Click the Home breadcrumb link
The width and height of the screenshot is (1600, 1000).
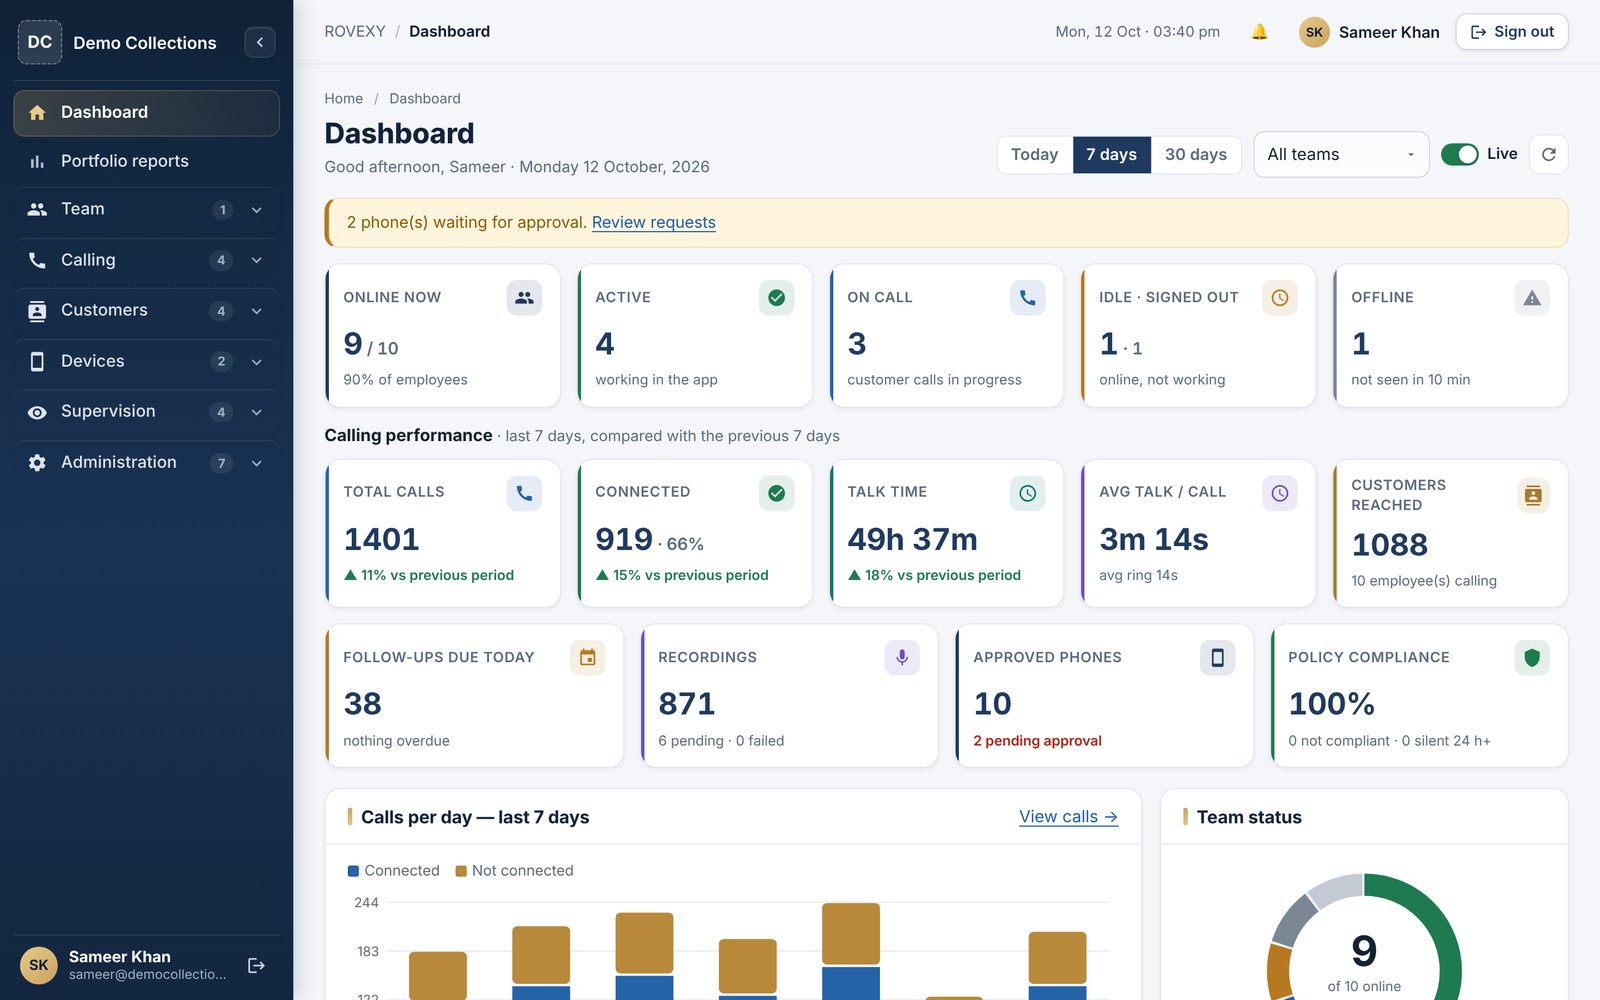click(x=344, y=98)
